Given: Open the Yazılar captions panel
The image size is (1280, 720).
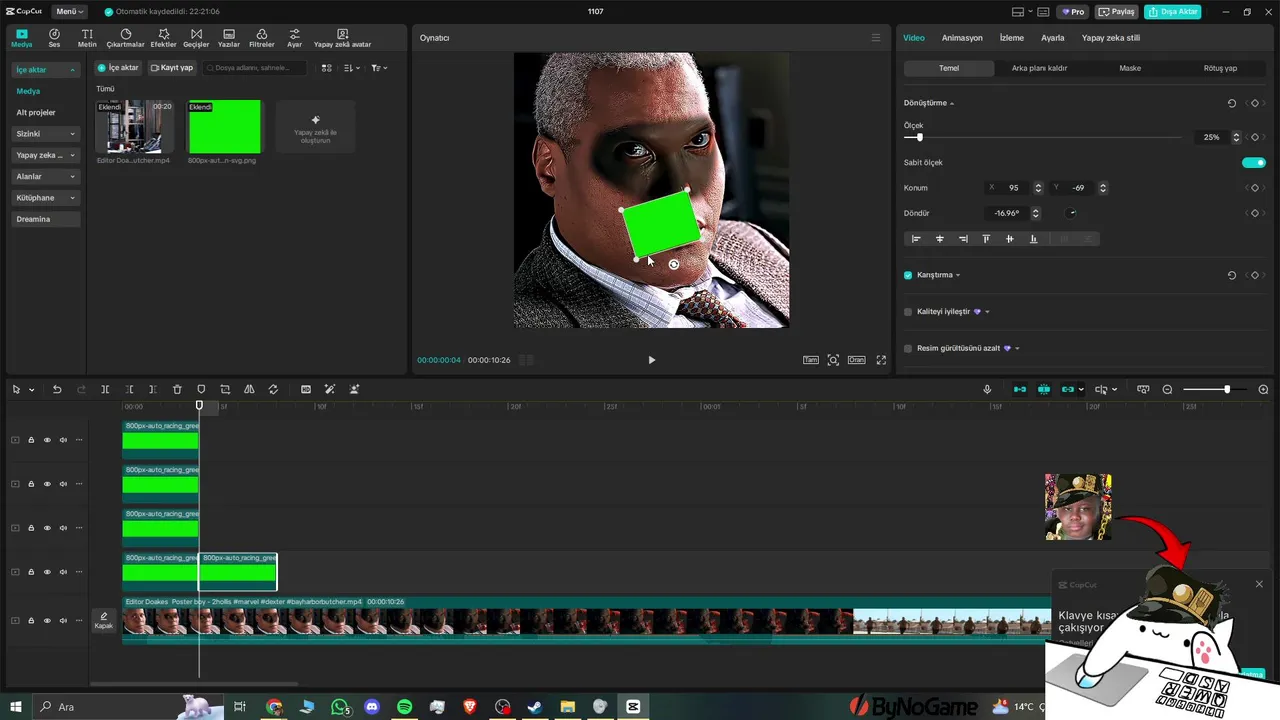Looking at the screenshot, I should [229, 38].
